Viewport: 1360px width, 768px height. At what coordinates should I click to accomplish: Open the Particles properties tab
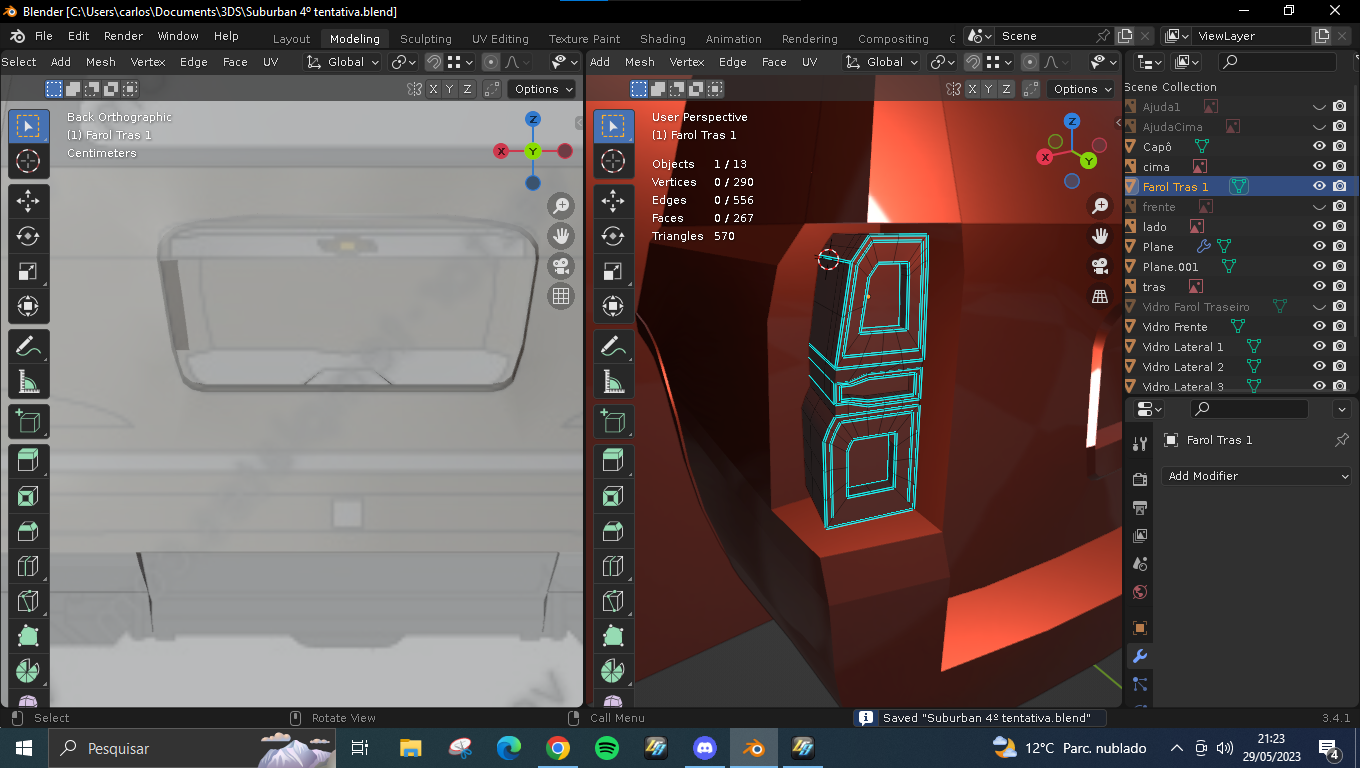(1139, 684)
